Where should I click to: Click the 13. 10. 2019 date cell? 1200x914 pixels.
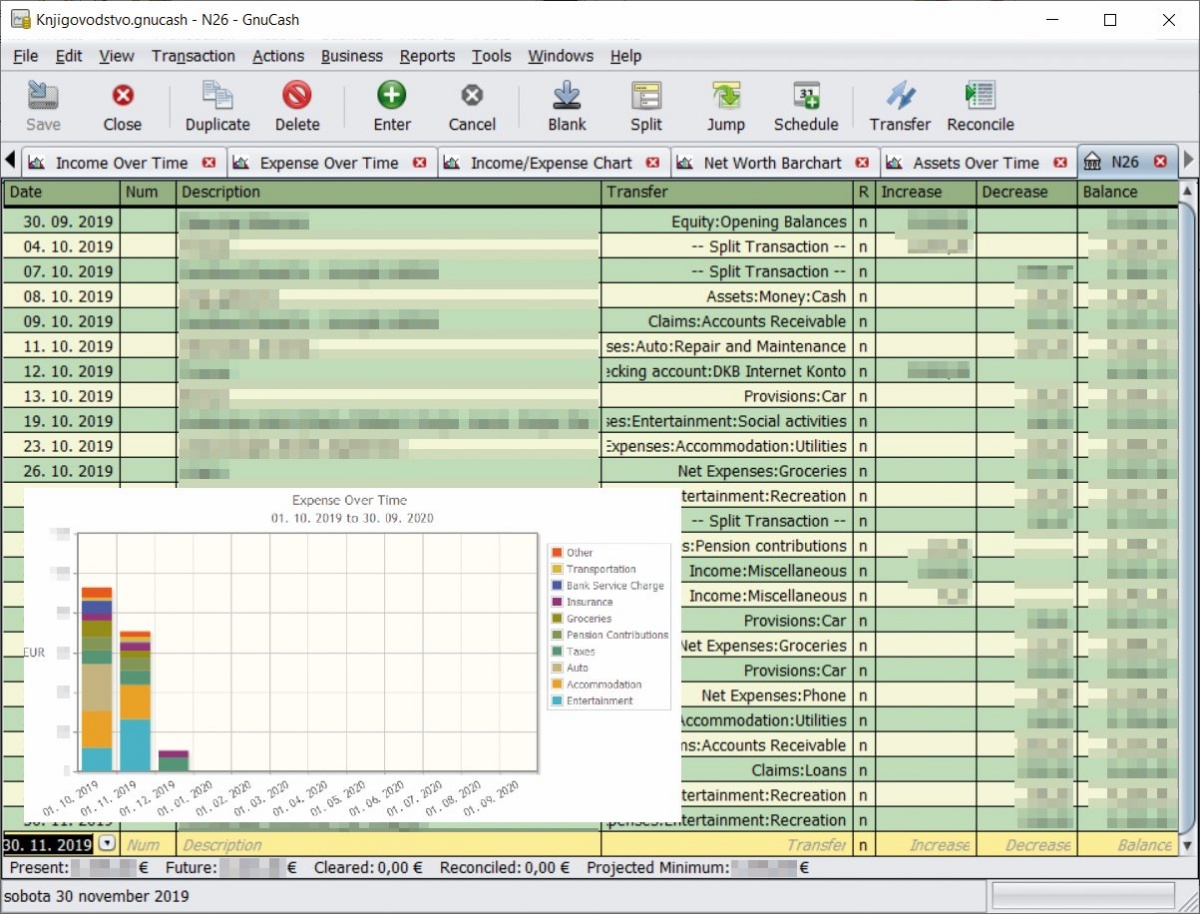pyautogui.click(x=62, y=396)
